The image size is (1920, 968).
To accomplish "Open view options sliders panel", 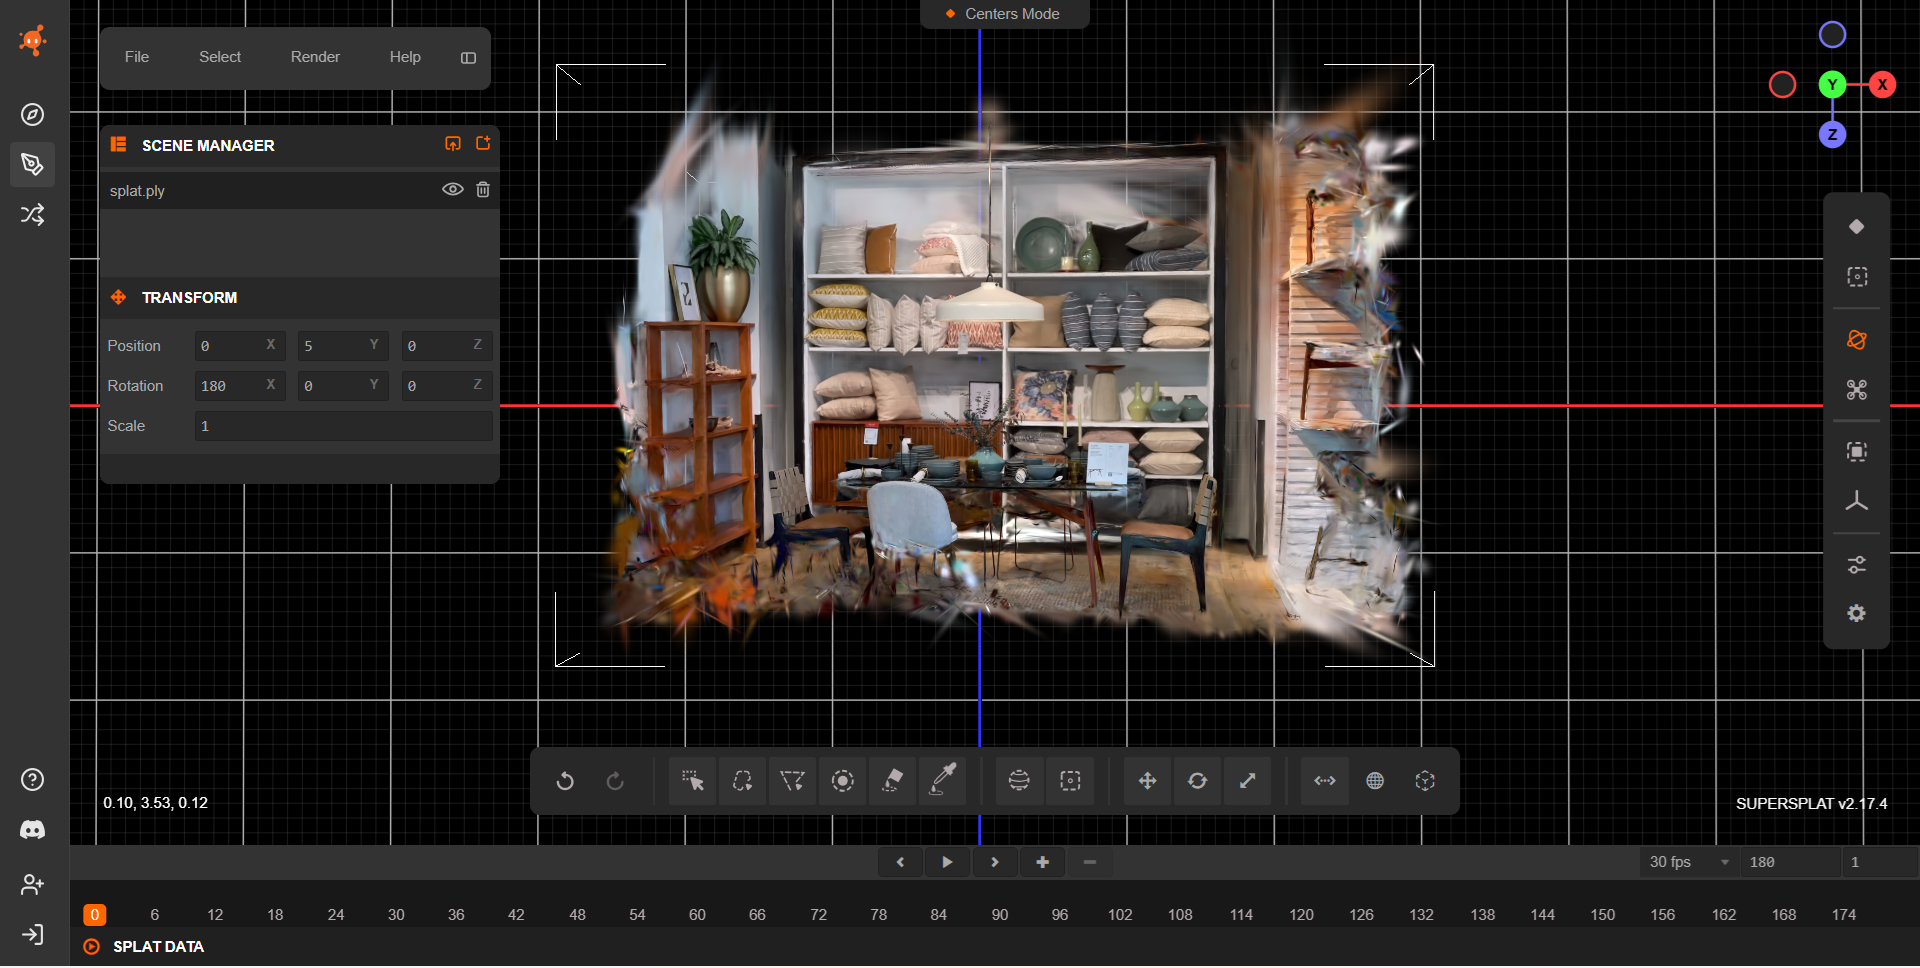I will (1857, 565).
